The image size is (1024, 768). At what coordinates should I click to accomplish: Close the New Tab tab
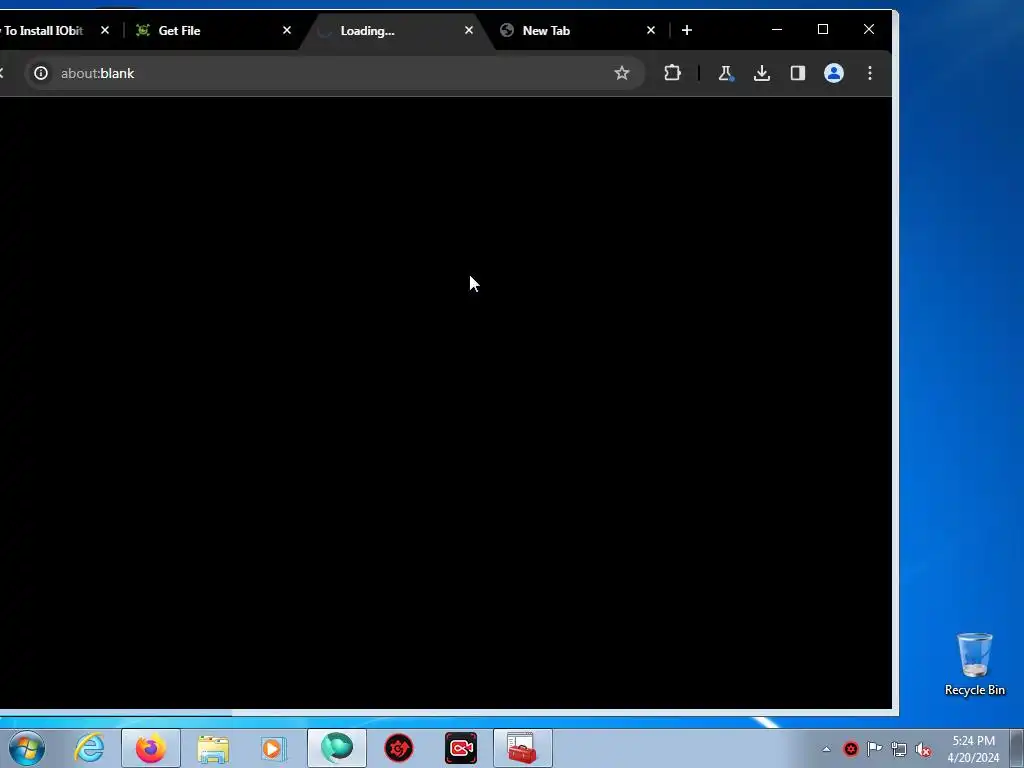click(x=650, y=31)
